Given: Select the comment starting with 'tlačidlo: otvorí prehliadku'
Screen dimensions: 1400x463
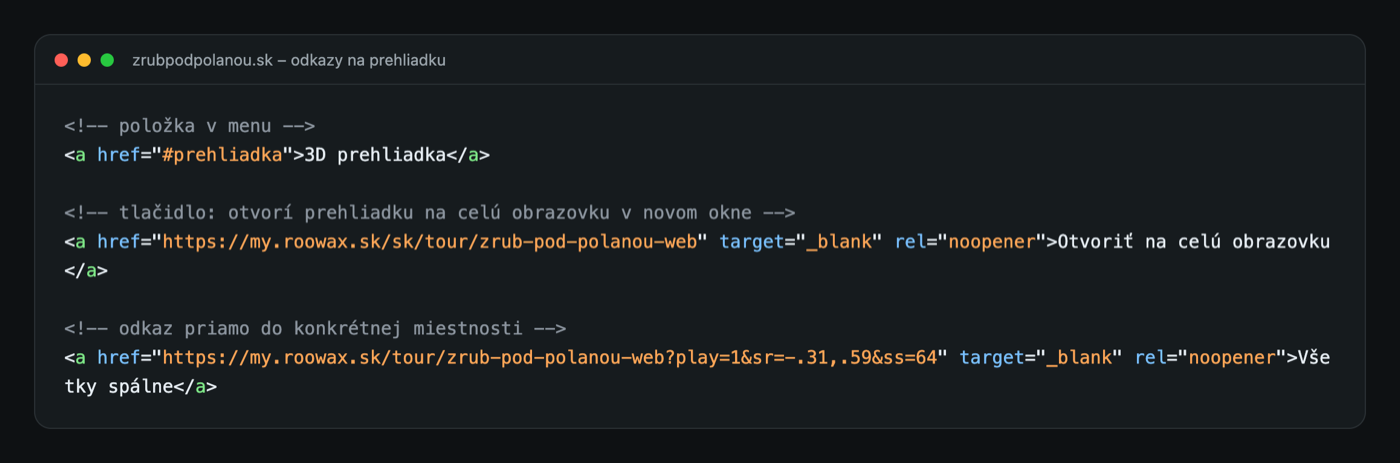Looking at the screenshot, I should (x=430, y=213).
